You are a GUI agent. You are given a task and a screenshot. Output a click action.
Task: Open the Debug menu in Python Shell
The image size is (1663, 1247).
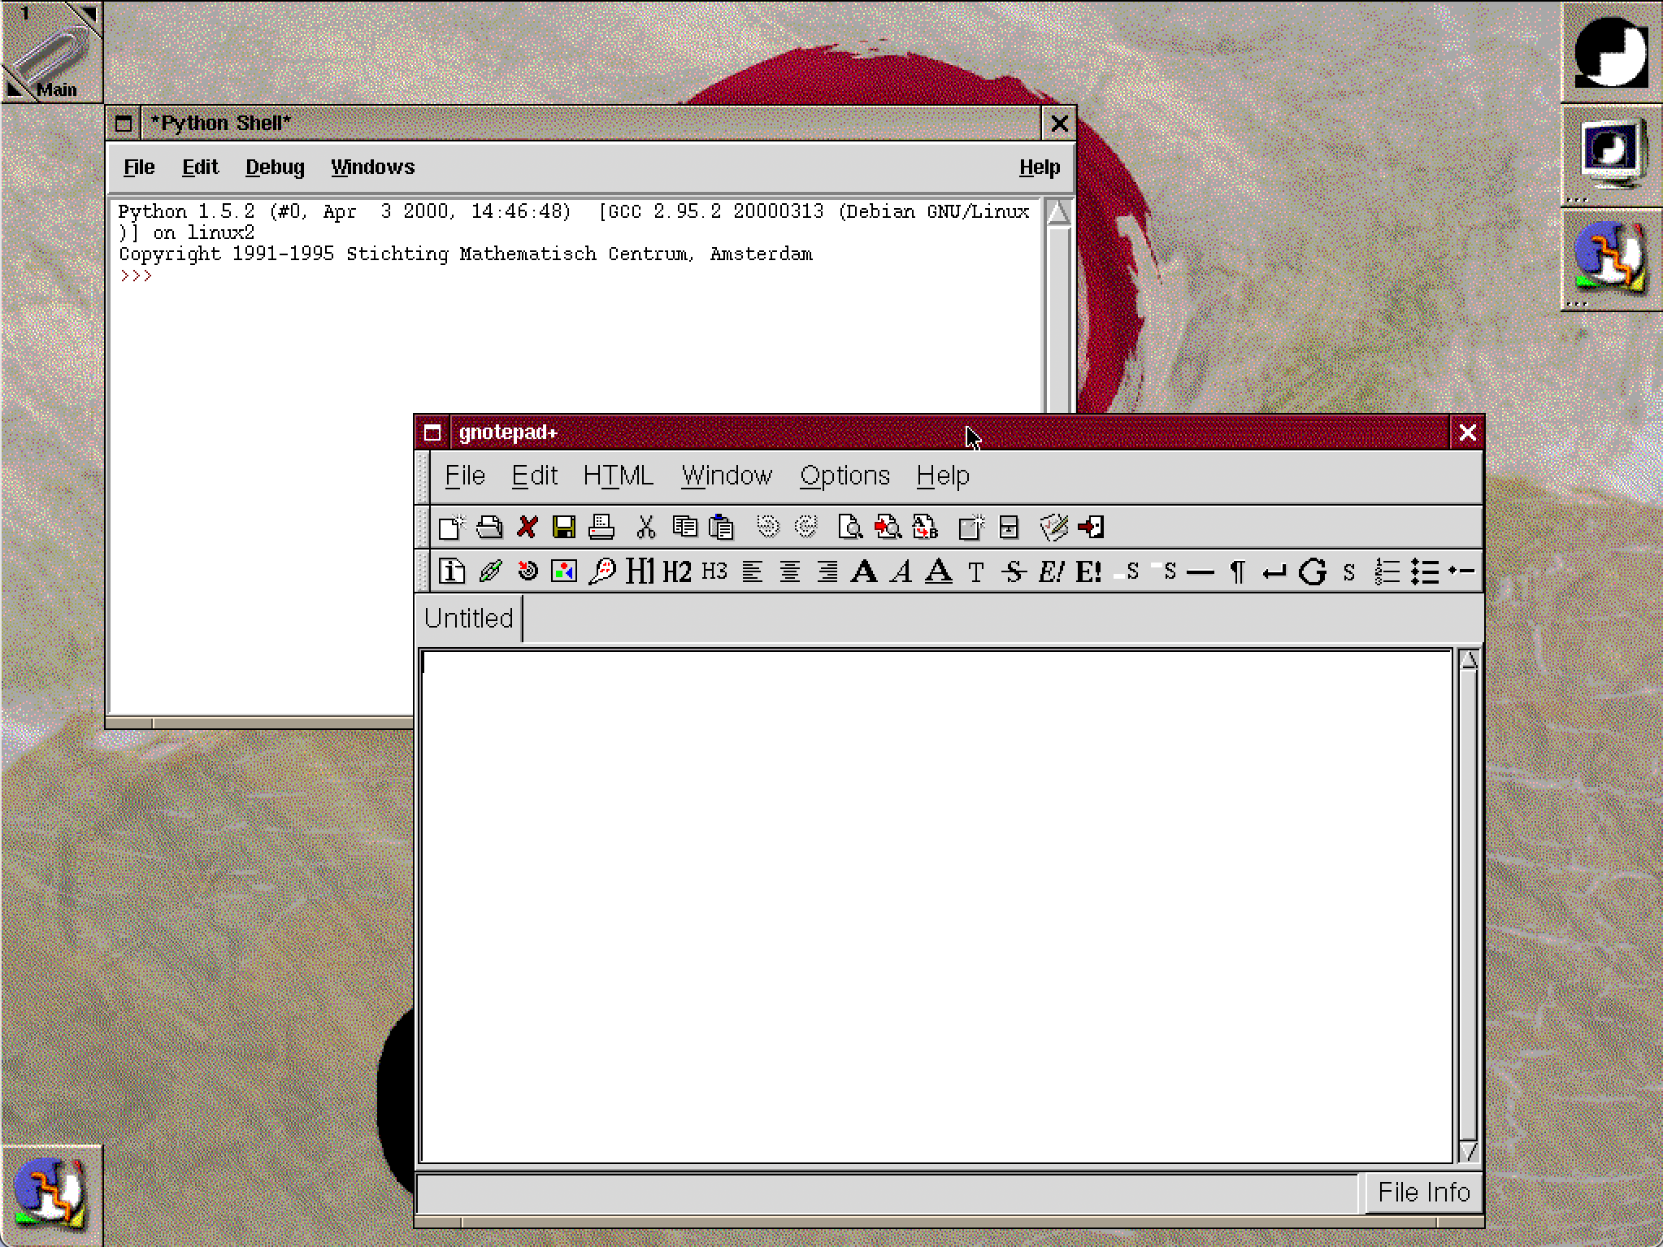(274, 168)
